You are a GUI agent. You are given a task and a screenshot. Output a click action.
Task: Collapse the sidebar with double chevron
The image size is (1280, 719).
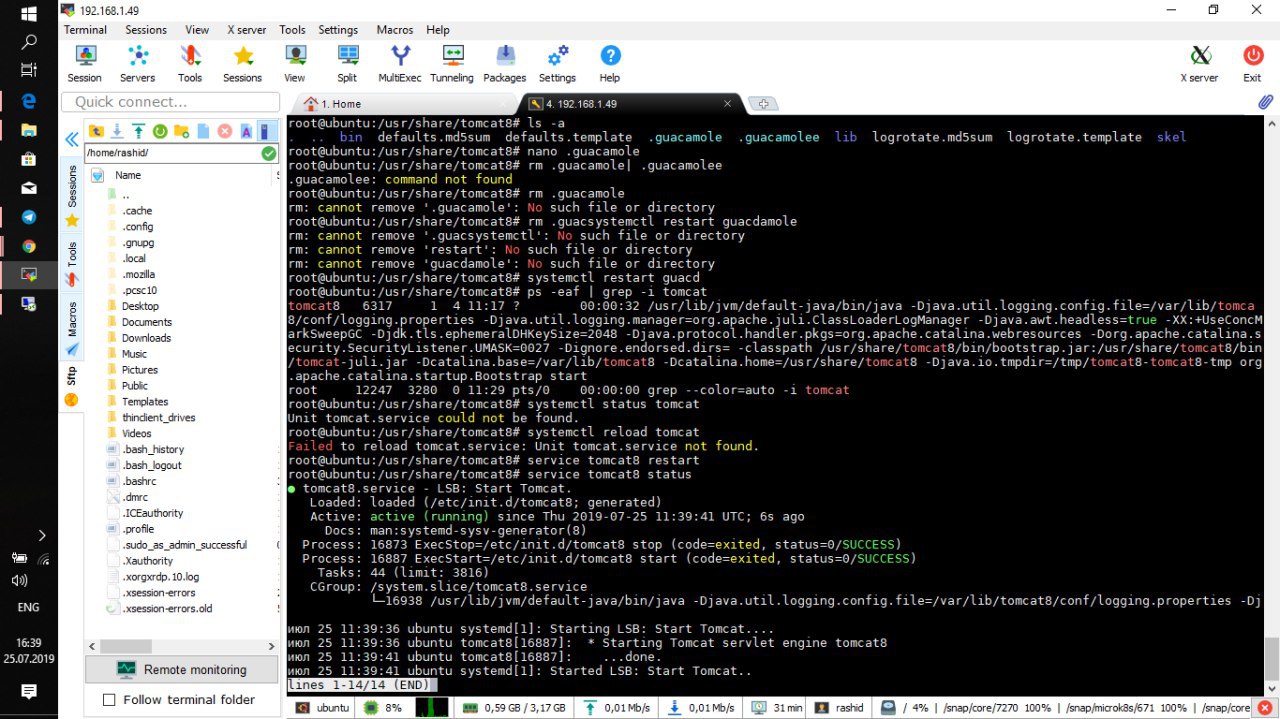(x=72, y=140)
